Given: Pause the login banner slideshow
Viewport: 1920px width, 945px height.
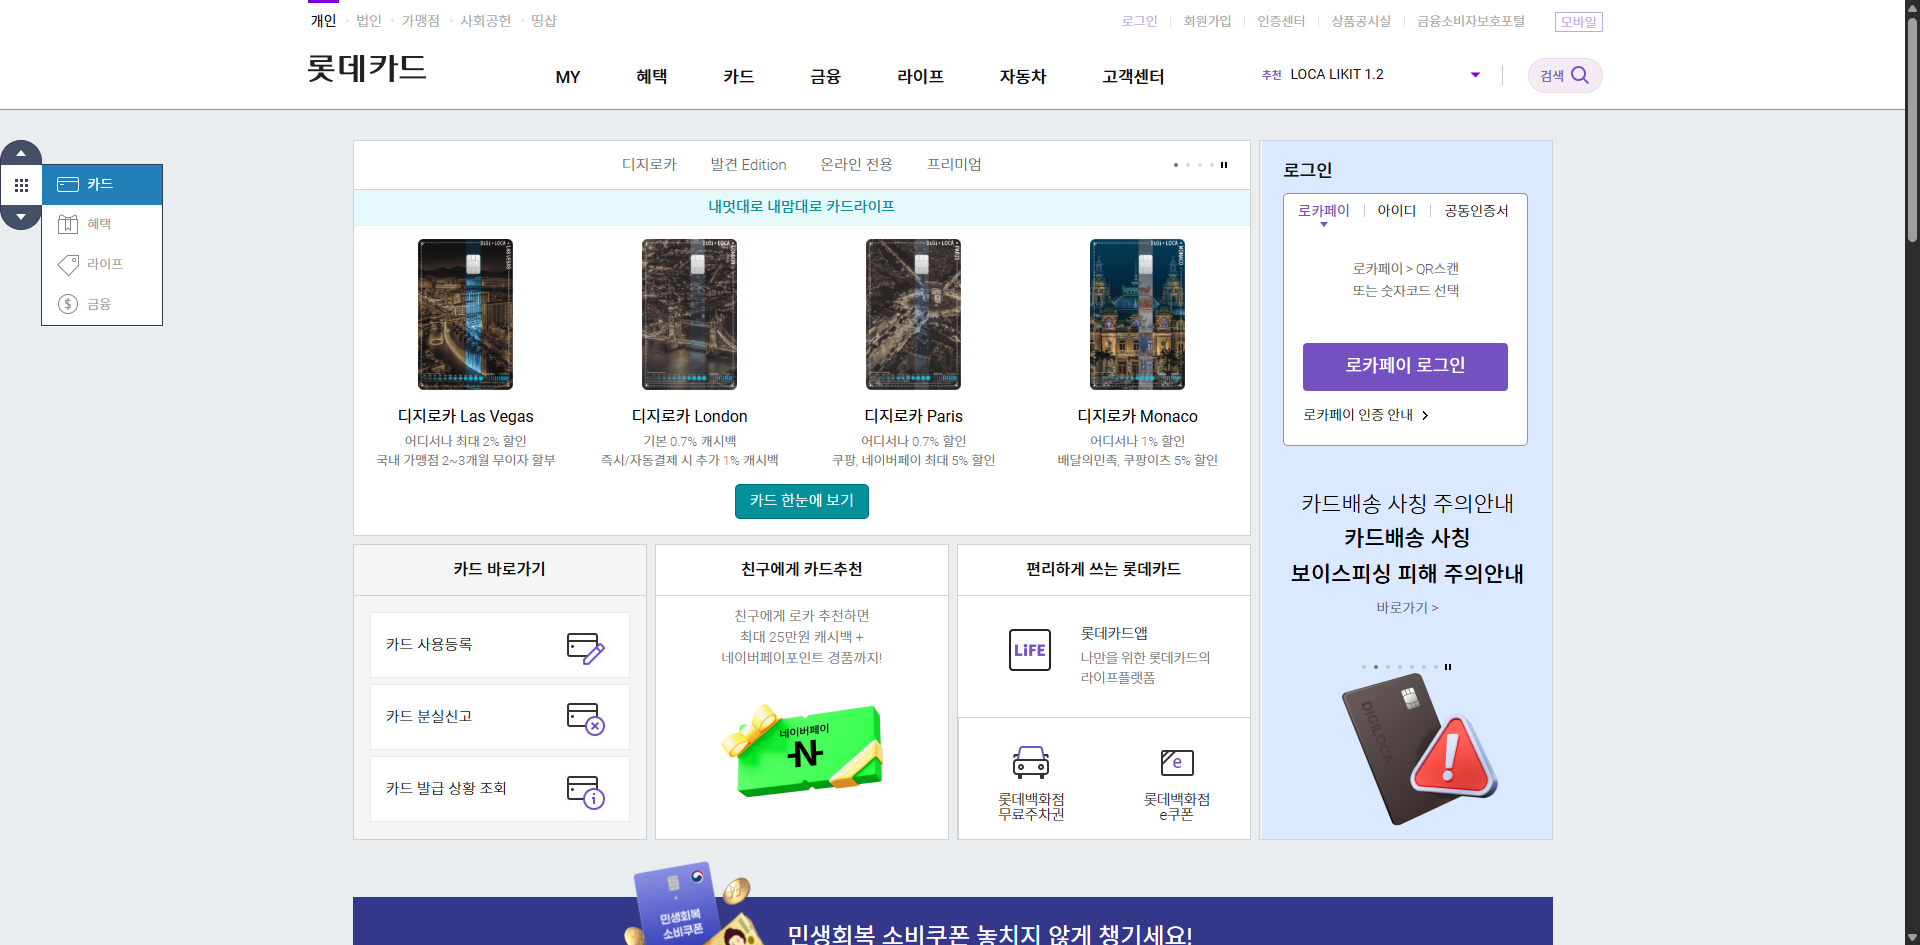Looking at the screenshot, I should click(x=1448, y=666).
